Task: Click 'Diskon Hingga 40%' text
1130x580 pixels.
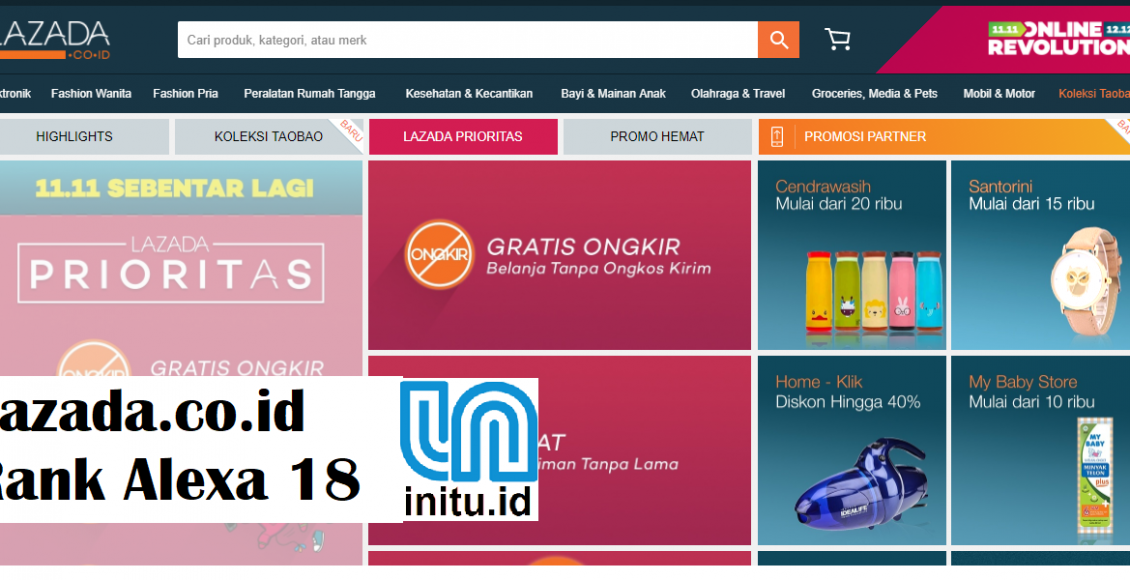Action: [848, 402]
